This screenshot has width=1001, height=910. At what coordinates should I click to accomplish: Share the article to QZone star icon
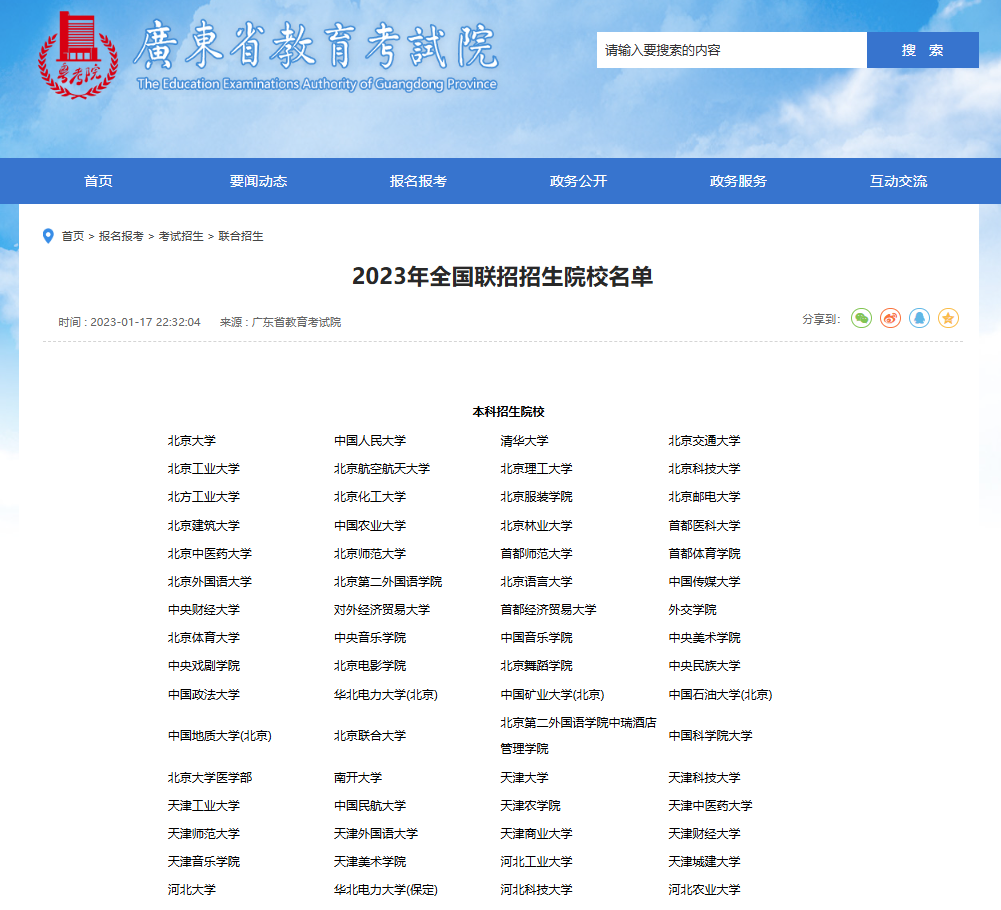click(948, 318)
